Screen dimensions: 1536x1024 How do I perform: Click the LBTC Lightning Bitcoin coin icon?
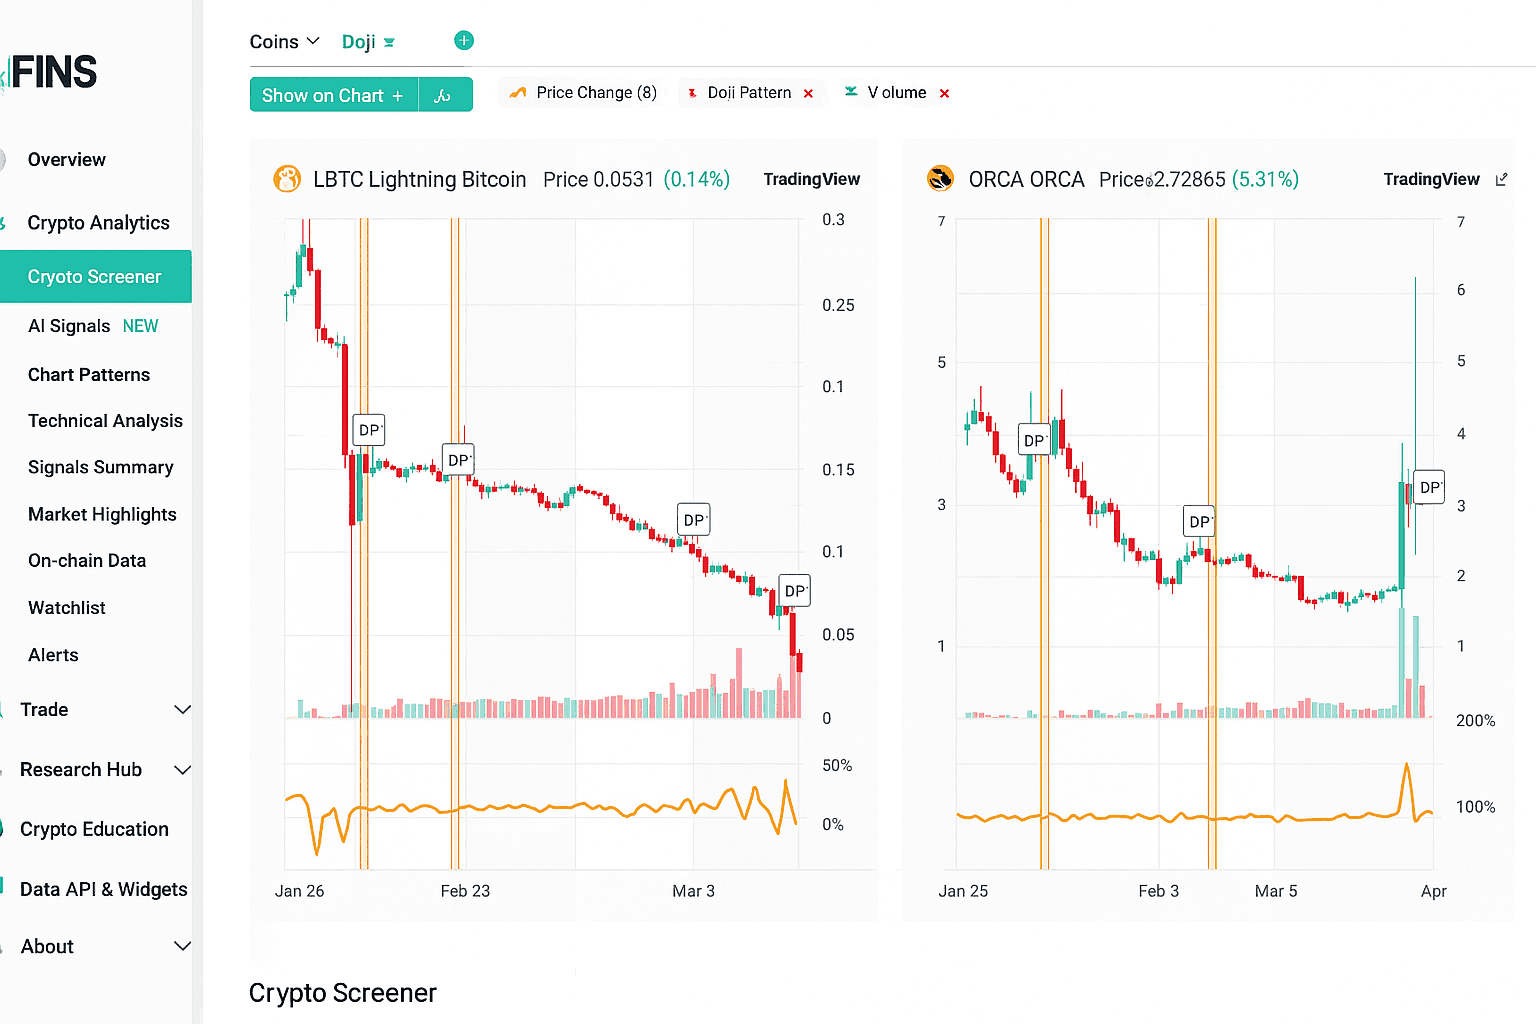[287, 179]
